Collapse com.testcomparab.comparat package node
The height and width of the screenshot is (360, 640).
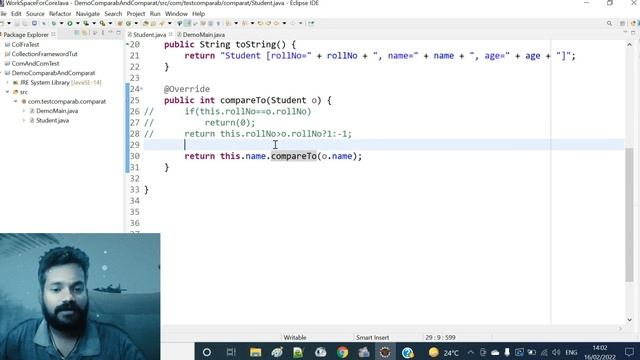pos(16,101)
